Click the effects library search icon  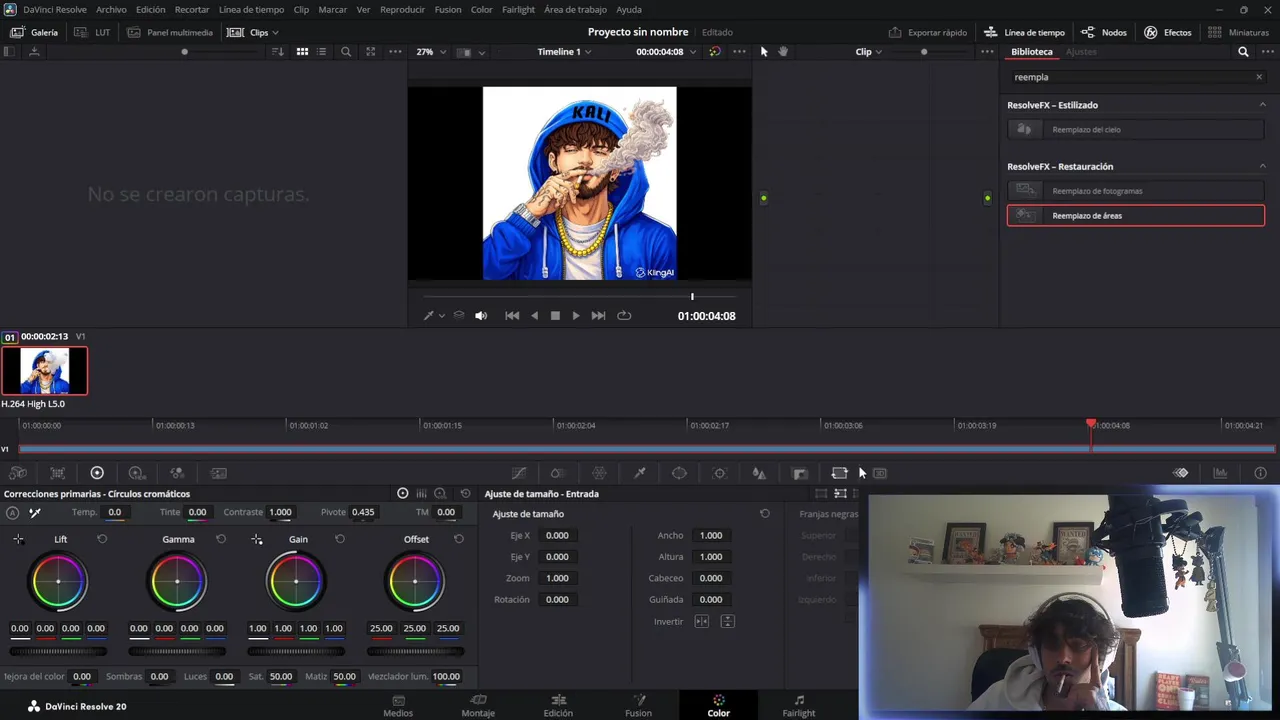[1243, 51]
